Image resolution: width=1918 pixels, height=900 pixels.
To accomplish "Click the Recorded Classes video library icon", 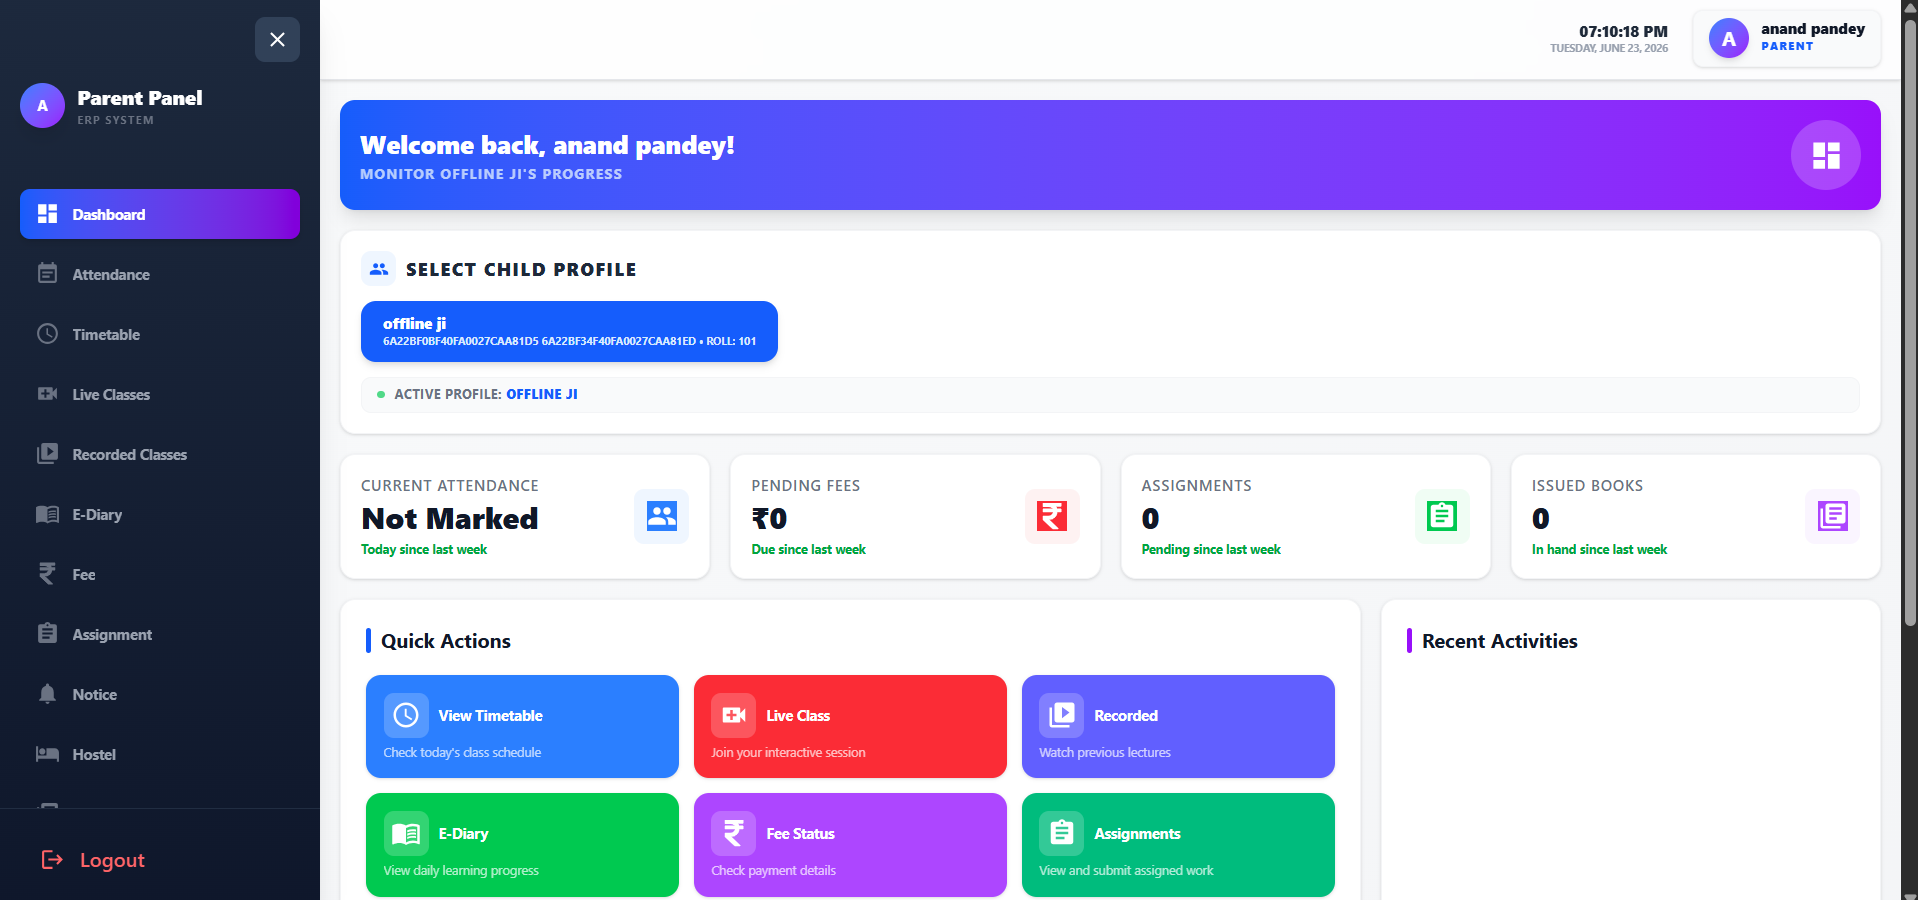I will click(x=47, y=454).
